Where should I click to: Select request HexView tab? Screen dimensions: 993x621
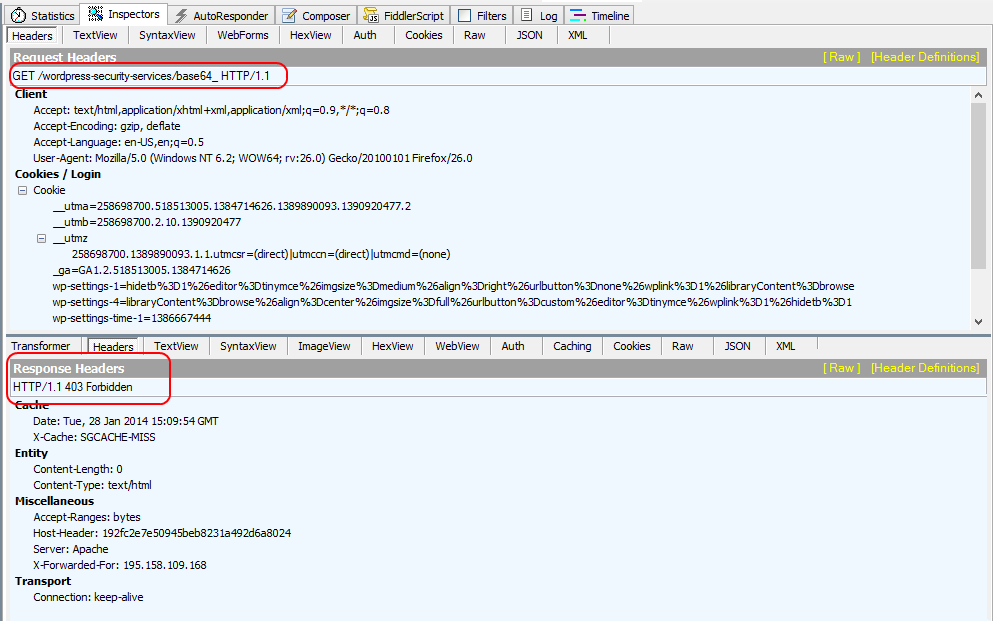(x=310, y=35)
